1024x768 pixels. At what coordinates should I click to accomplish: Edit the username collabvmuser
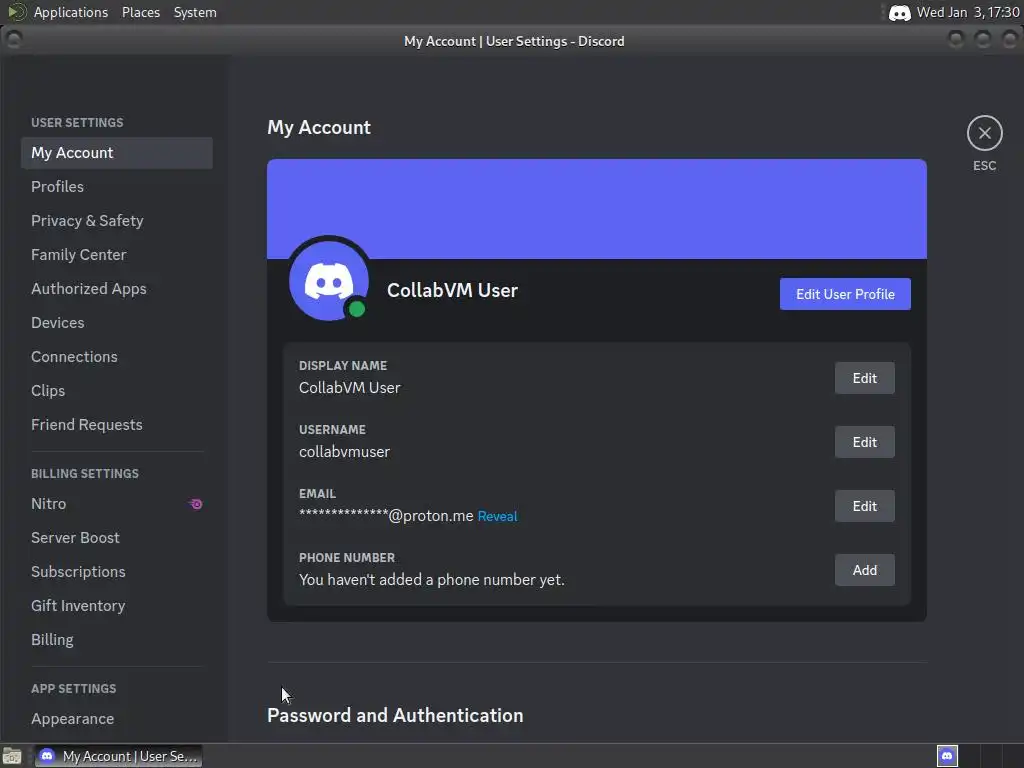pyautogui.click(x=865, y=442)
